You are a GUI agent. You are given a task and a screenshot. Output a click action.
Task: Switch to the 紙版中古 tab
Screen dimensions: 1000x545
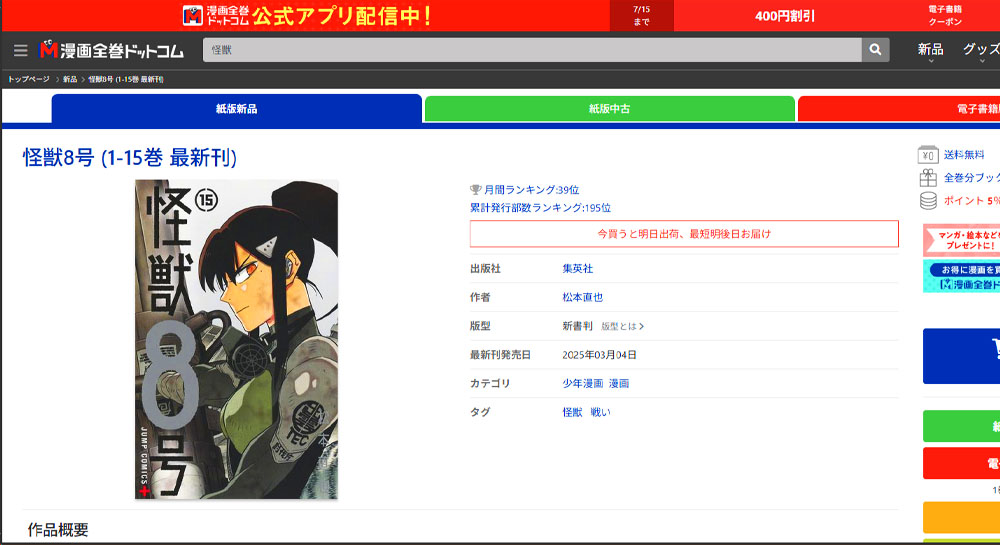point(610,108)
